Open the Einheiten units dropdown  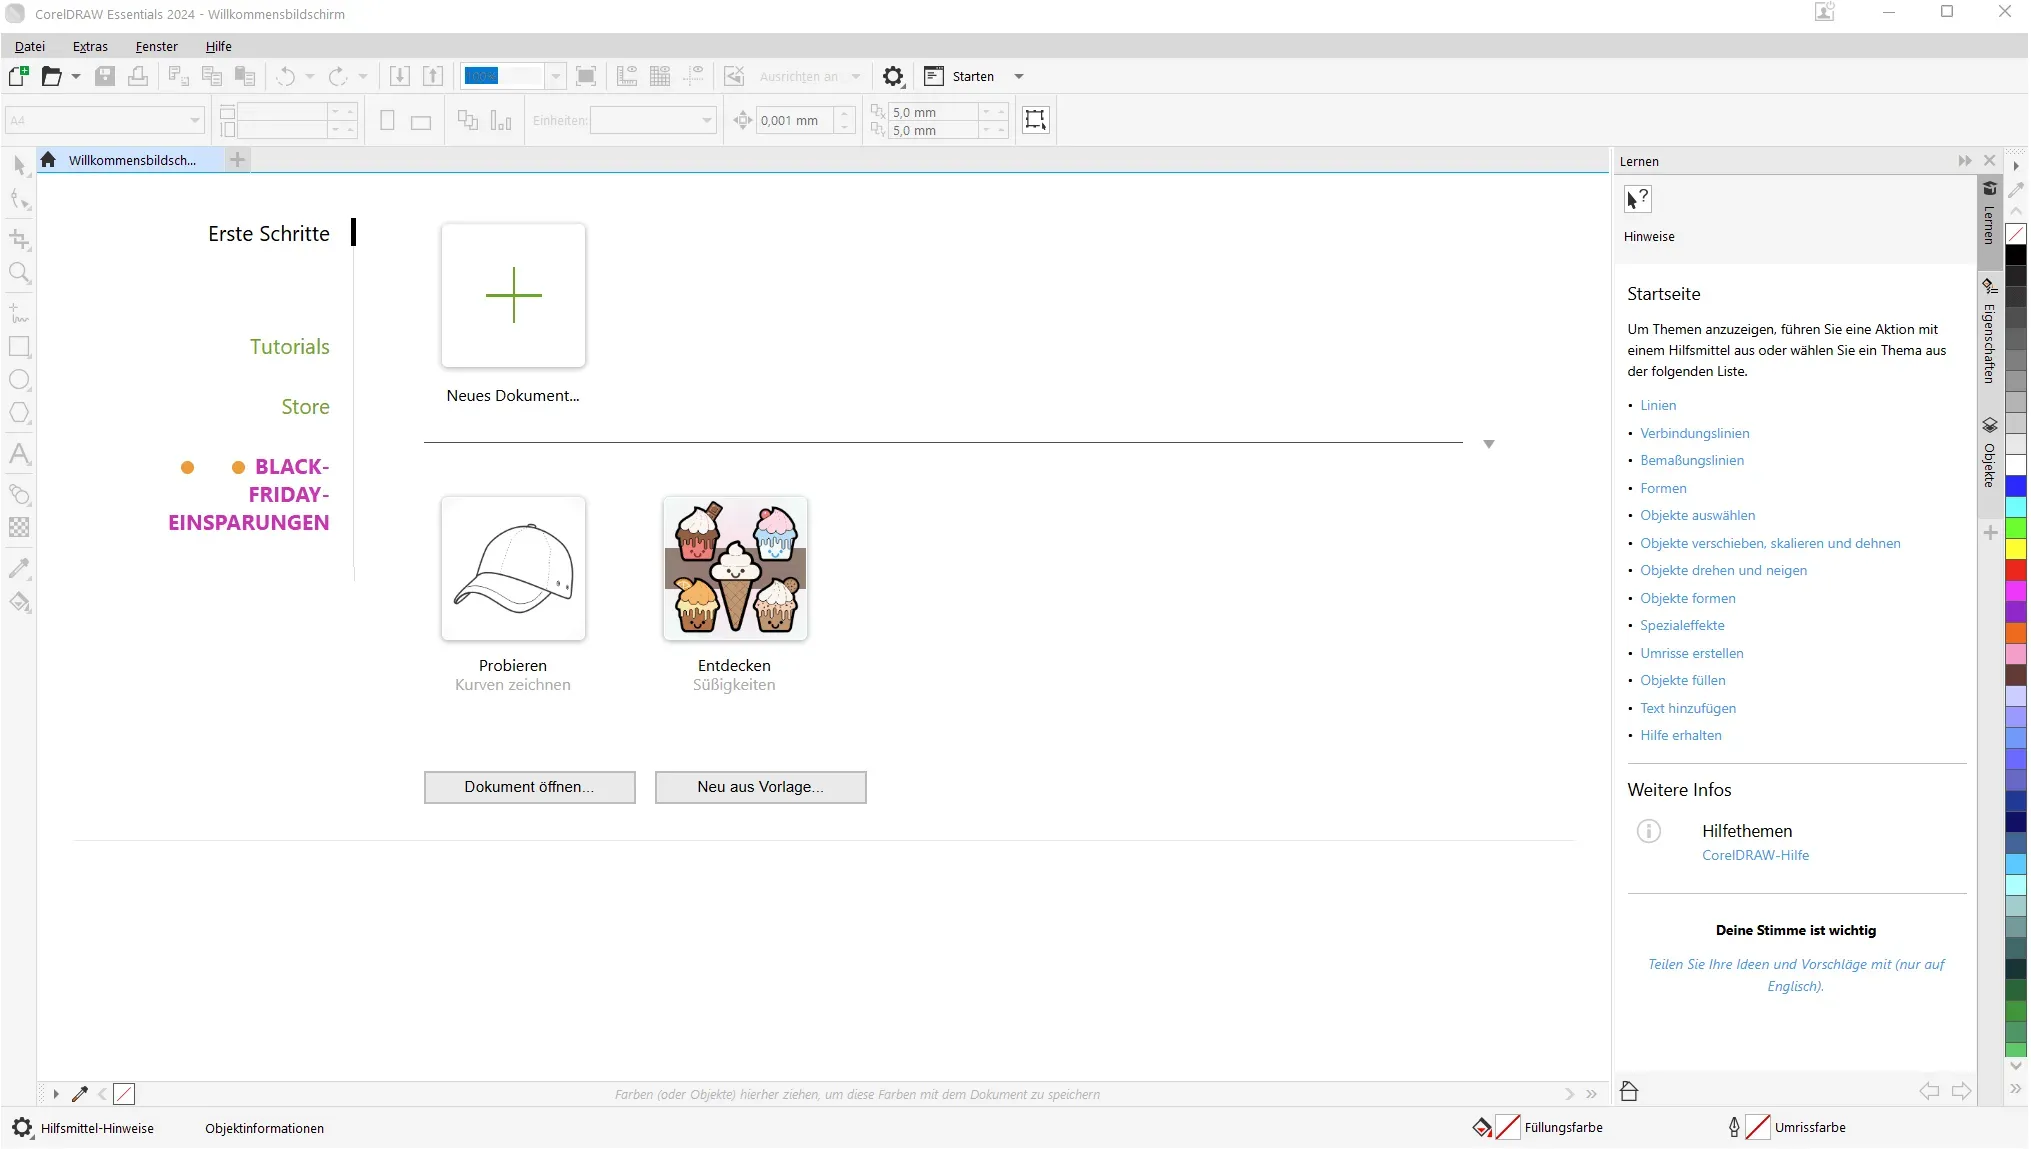pyautogui.click(x=707, y=120)
